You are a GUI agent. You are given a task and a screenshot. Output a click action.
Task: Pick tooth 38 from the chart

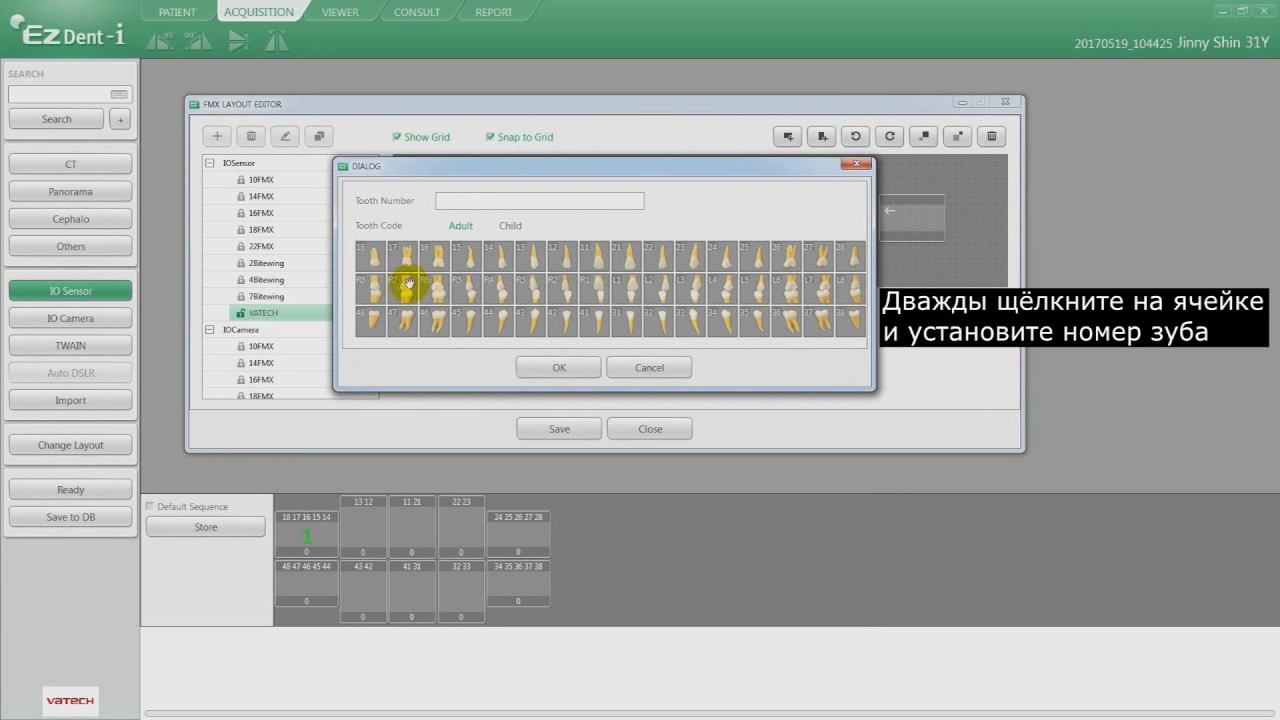click(x=850, y=321)
